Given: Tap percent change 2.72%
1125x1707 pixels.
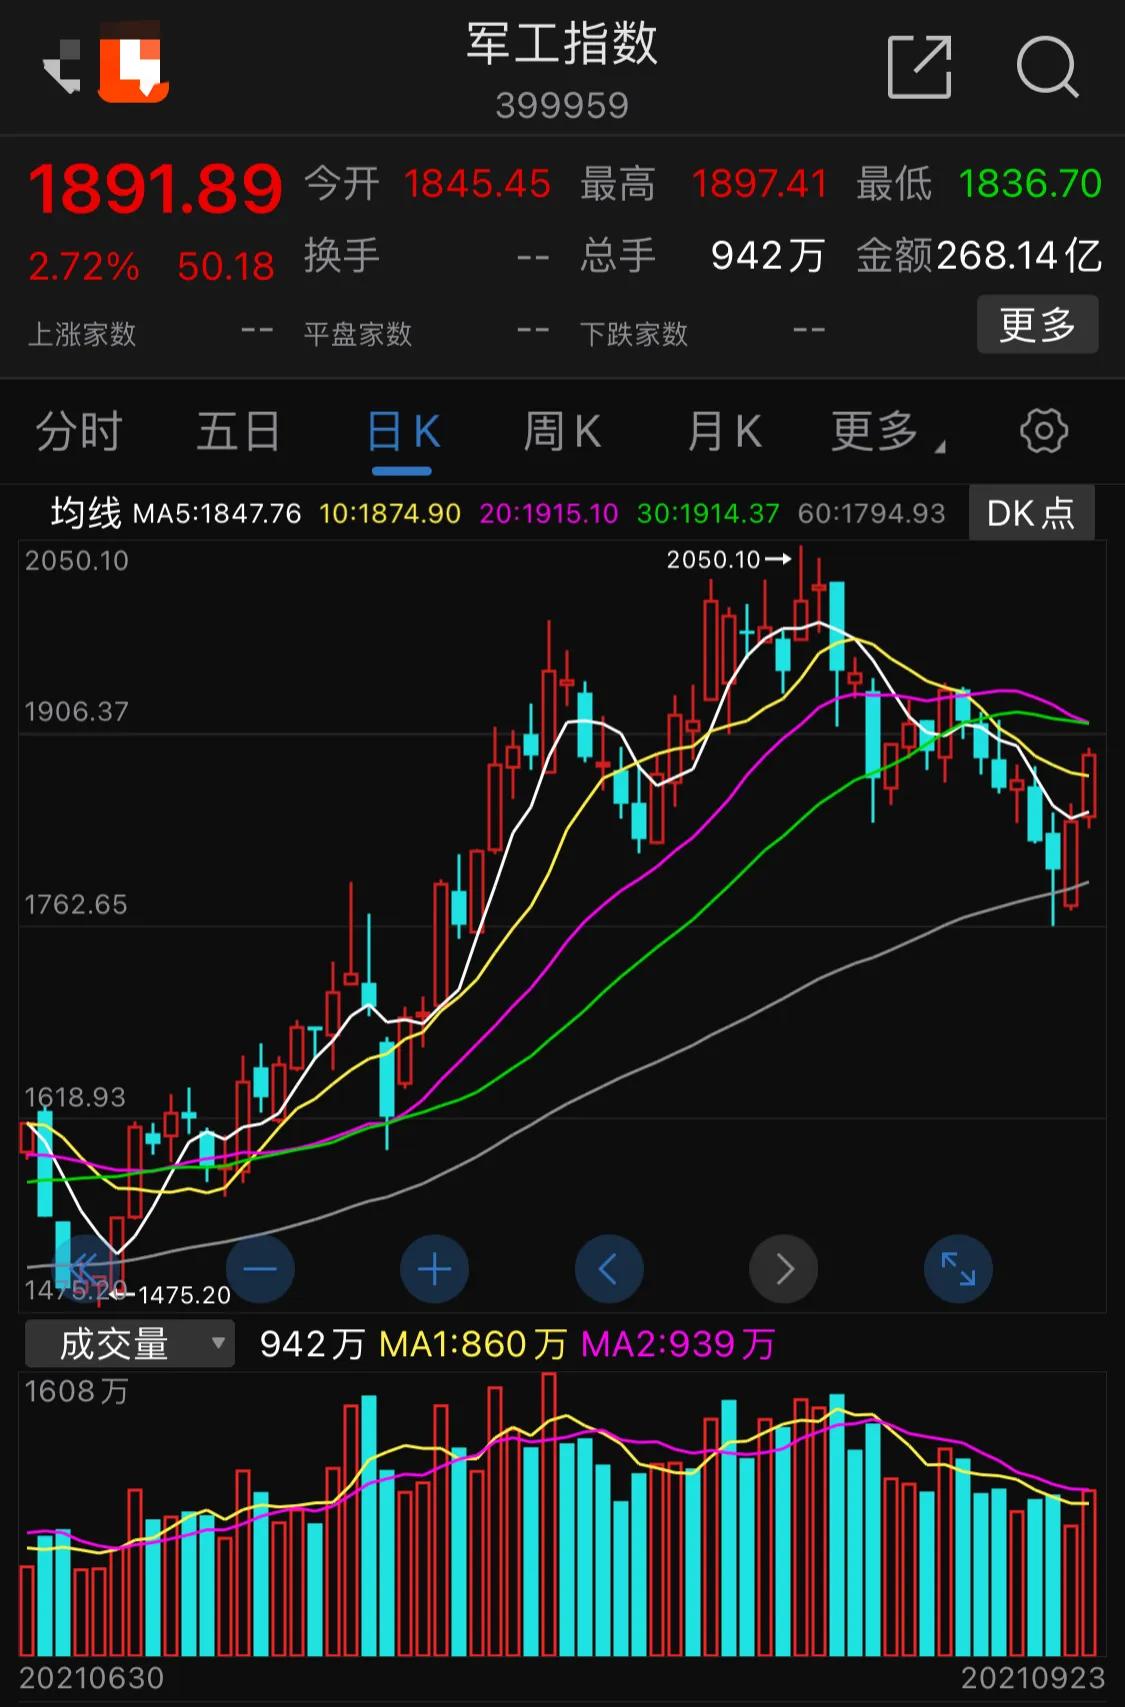Looking at the screenshot, I should (x=84, y=266).
